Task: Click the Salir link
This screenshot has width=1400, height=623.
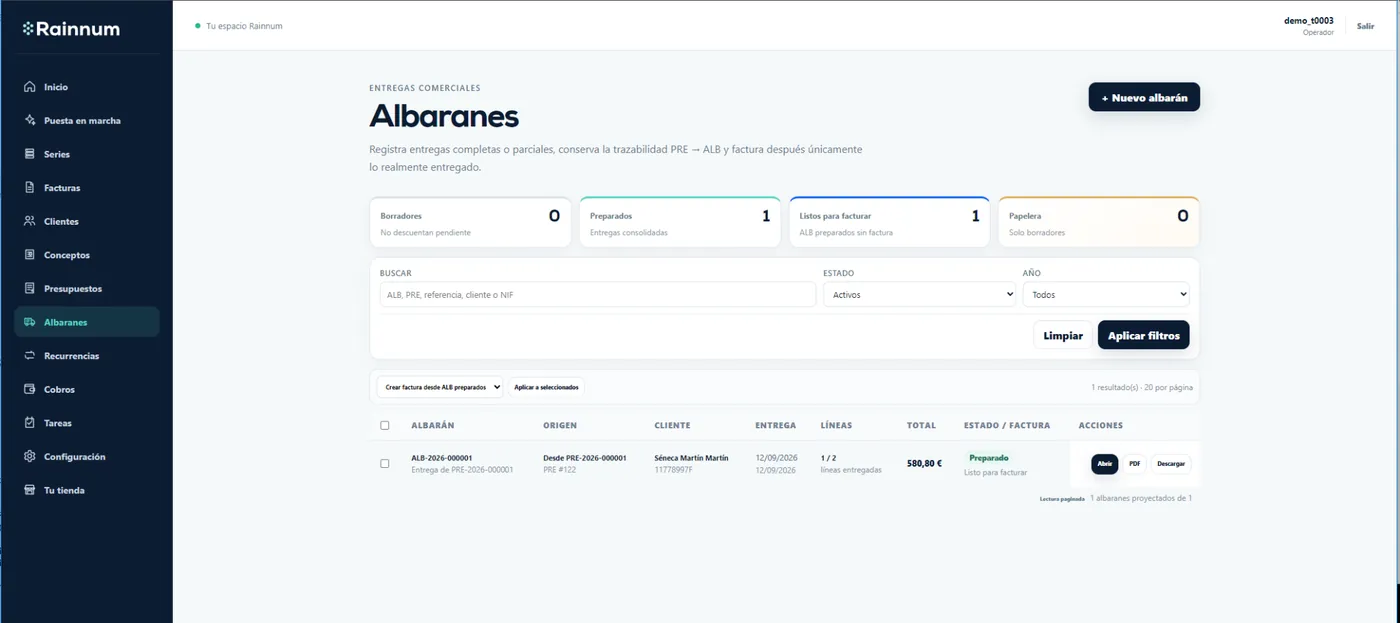Action: click(1365, 26)
